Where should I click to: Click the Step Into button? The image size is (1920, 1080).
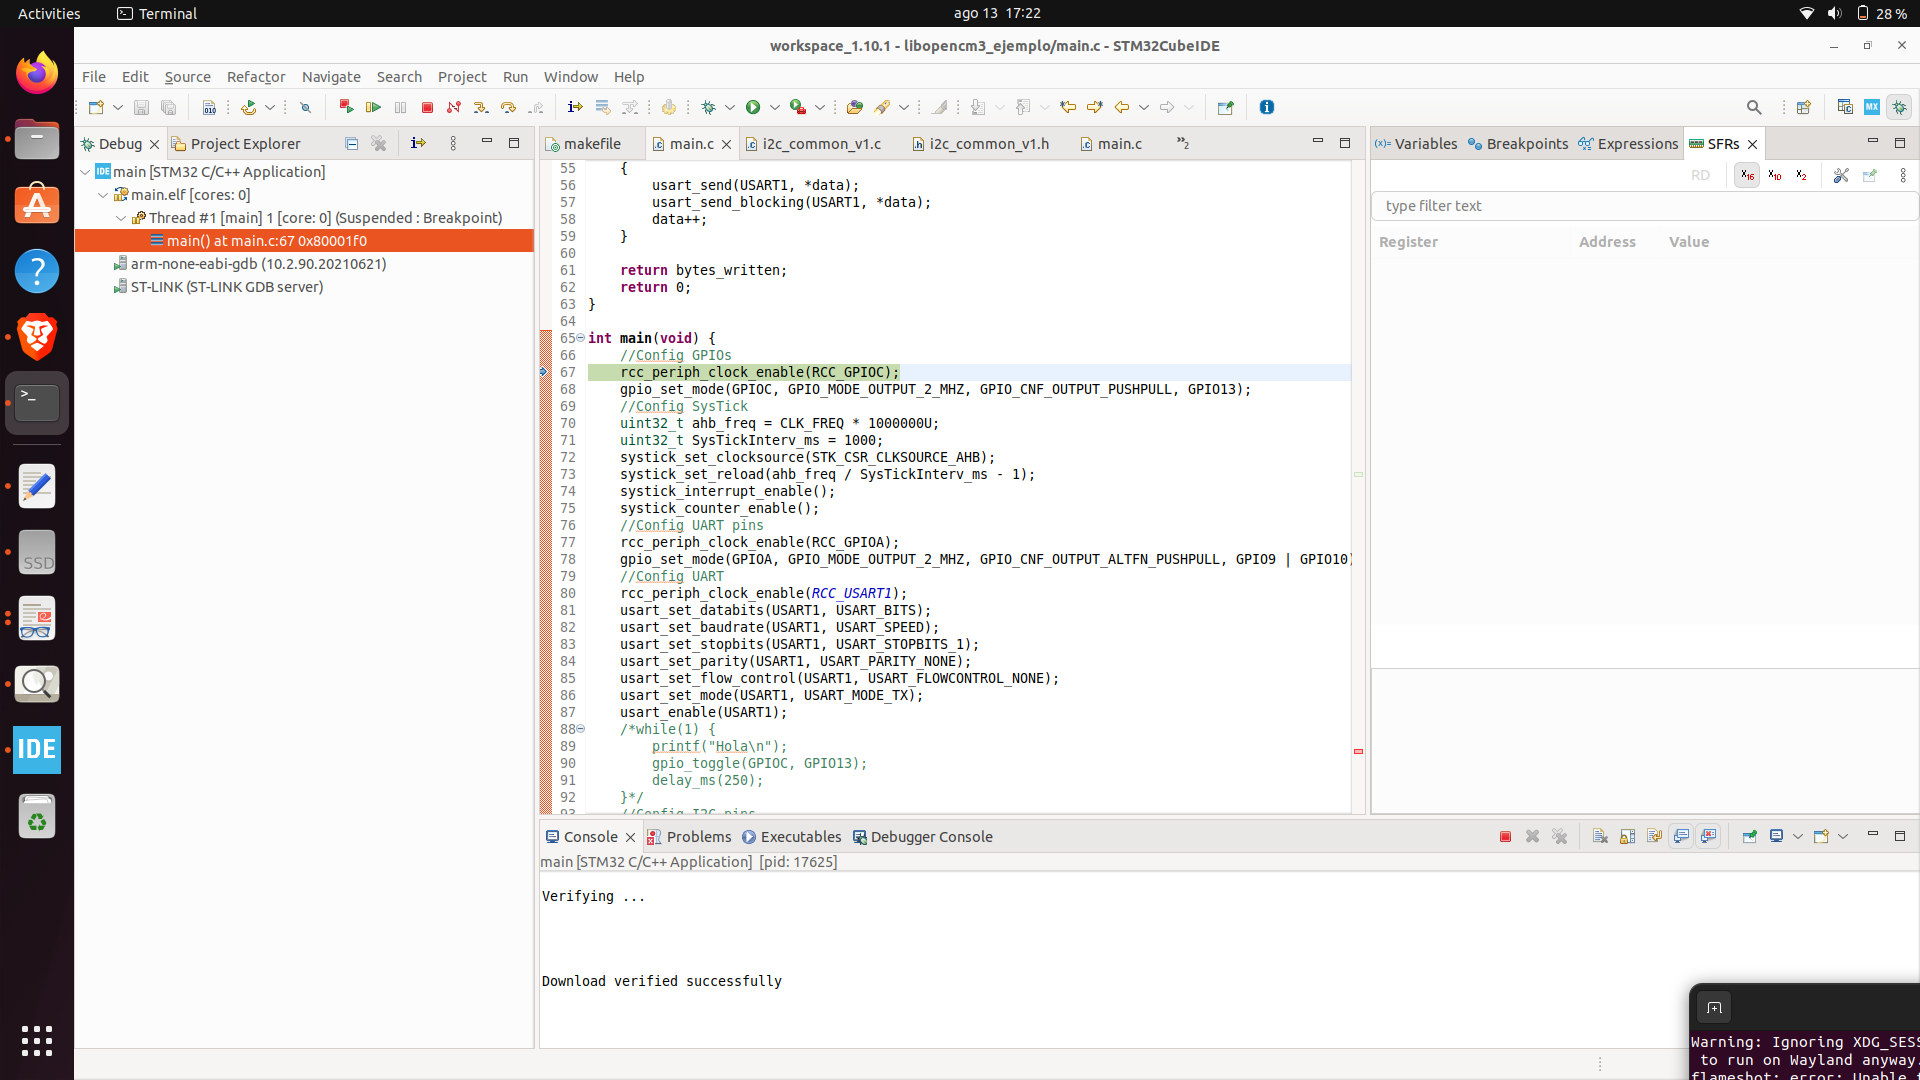[x=481, y=107]
